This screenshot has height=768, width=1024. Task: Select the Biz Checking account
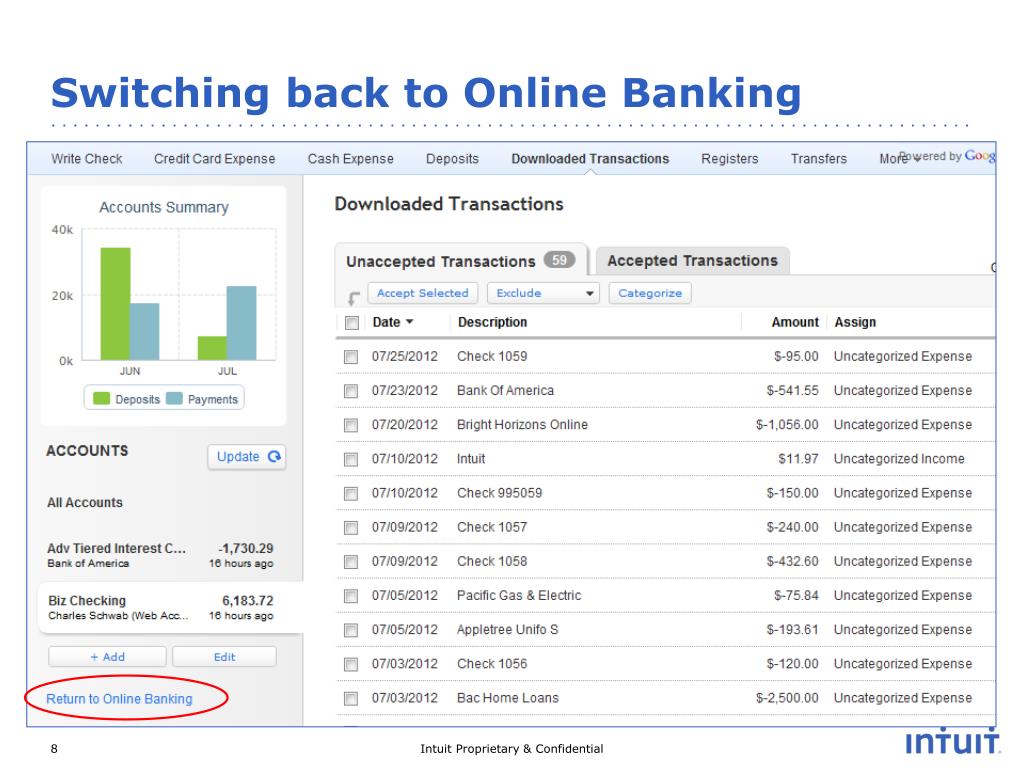(x=171, y=607)
